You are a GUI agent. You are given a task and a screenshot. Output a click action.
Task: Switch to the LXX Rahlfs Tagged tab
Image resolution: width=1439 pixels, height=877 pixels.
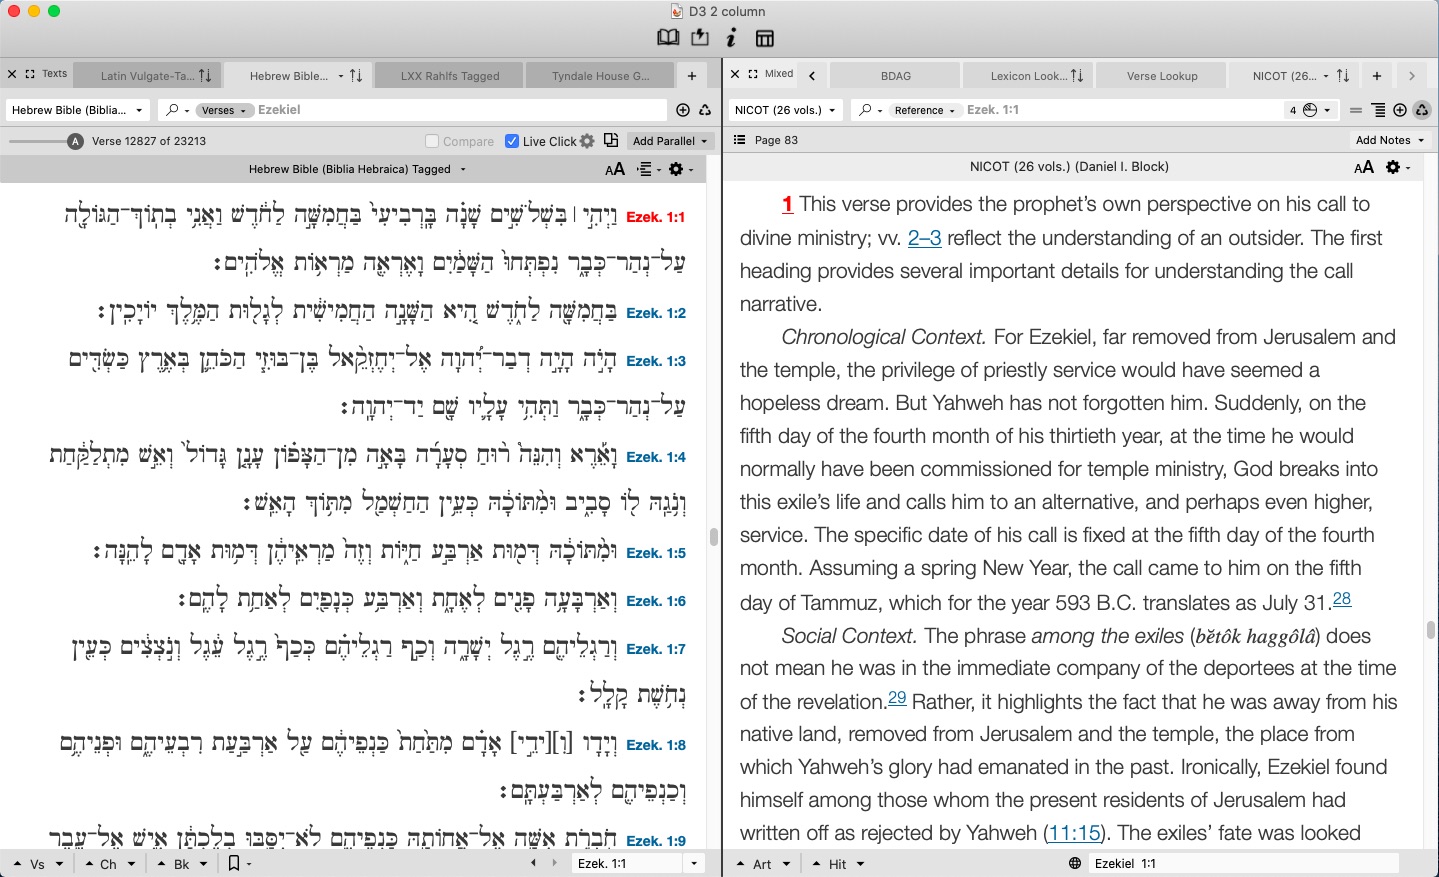point(450,76)
